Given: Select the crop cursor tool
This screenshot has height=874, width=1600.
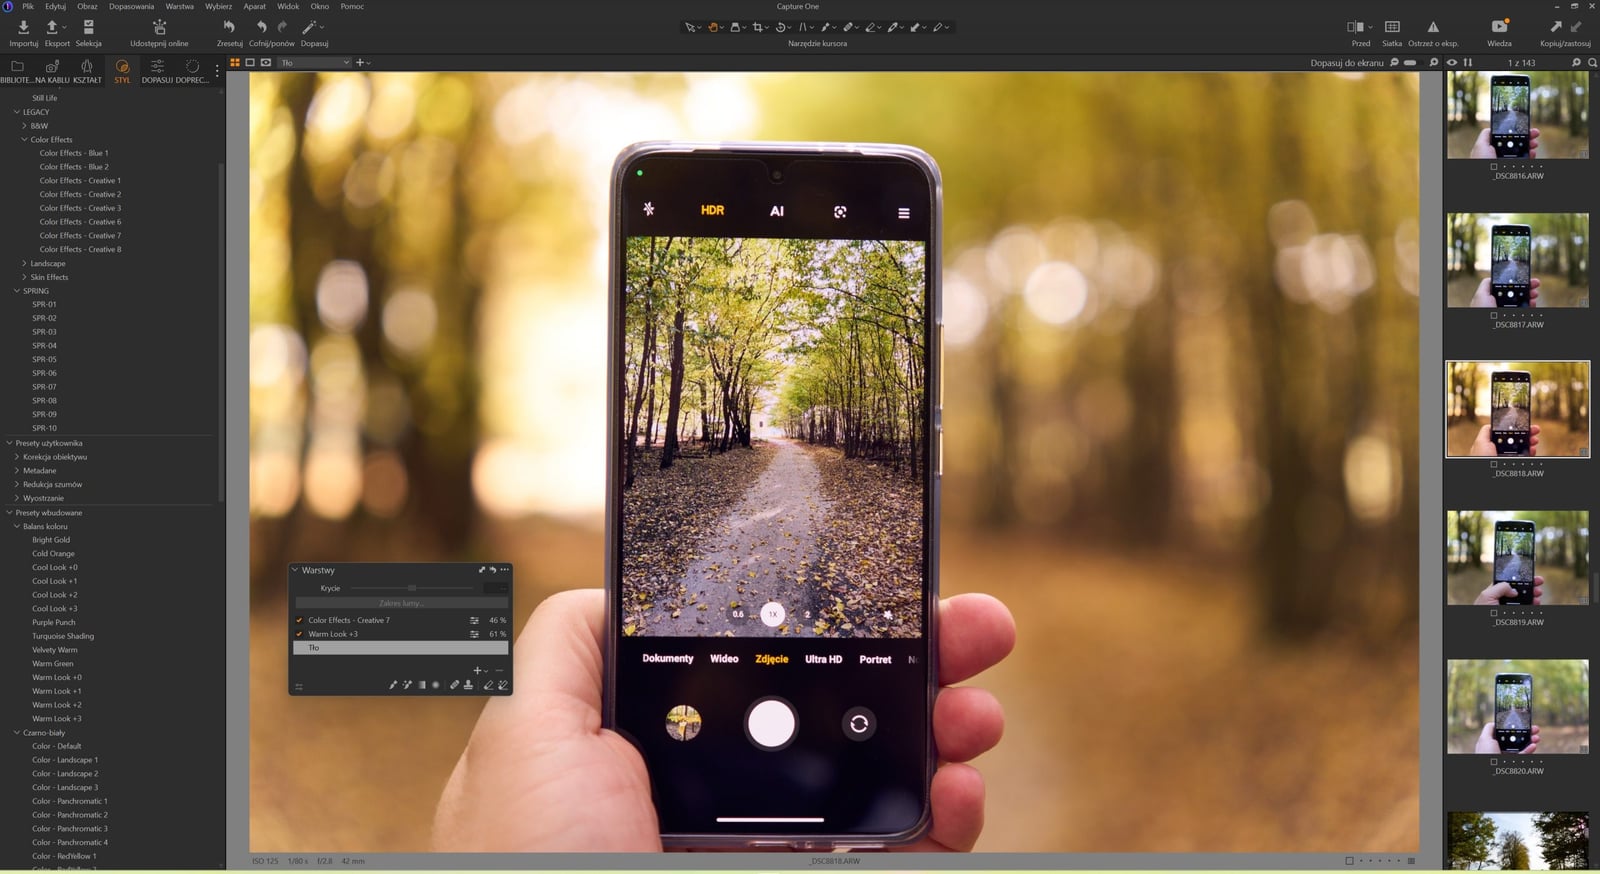Looking at the screenshot, I should (x=758, y=27).
